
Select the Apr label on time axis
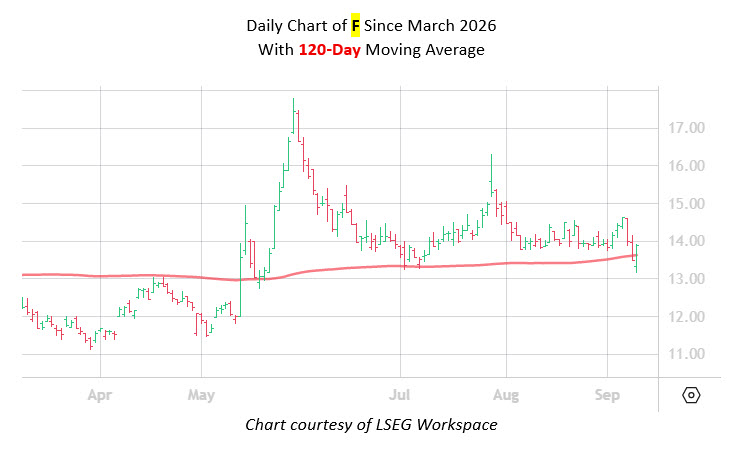pos(100,395)
